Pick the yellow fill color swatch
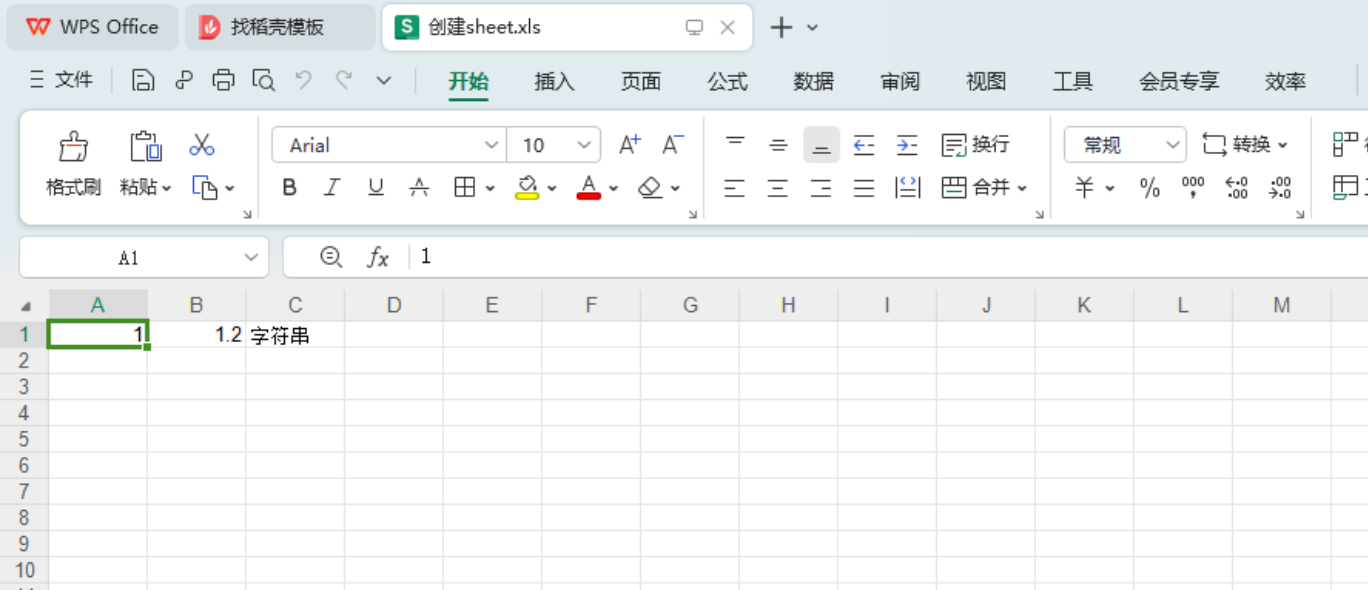Screen dimensions: 1368x590 (x=527, y=195)
